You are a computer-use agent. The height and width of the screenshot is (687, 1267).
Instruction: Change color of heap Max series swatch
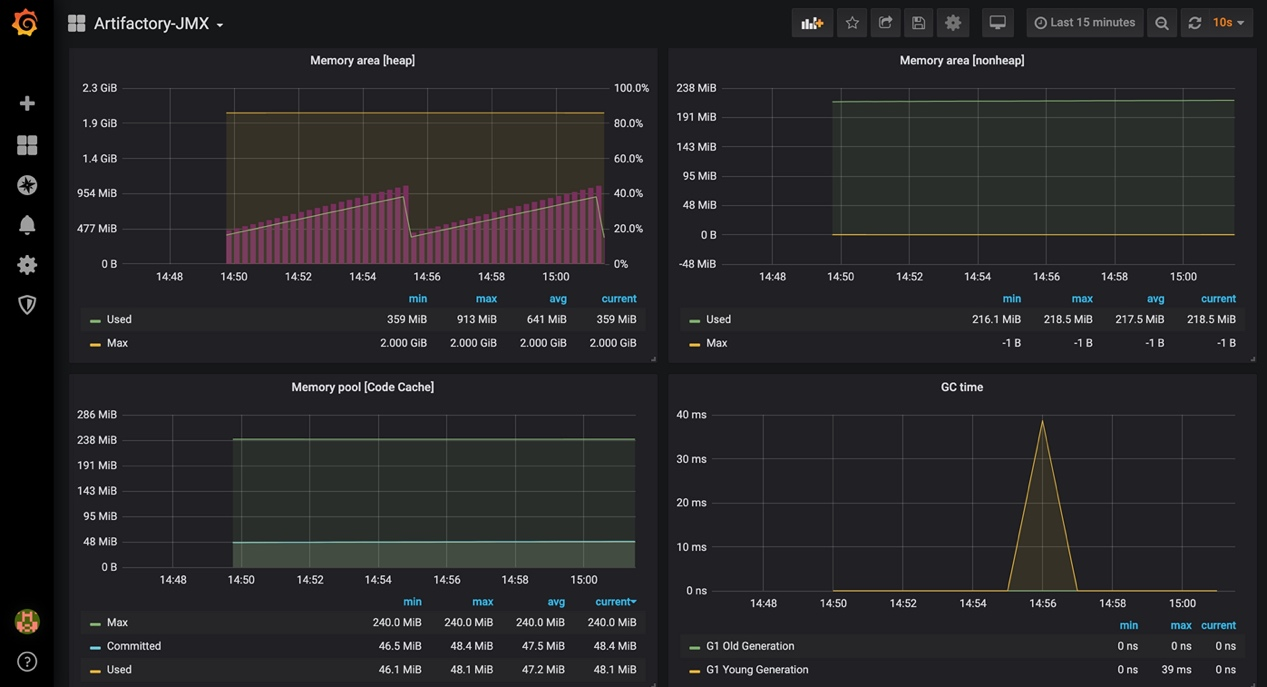click(95, 344)
